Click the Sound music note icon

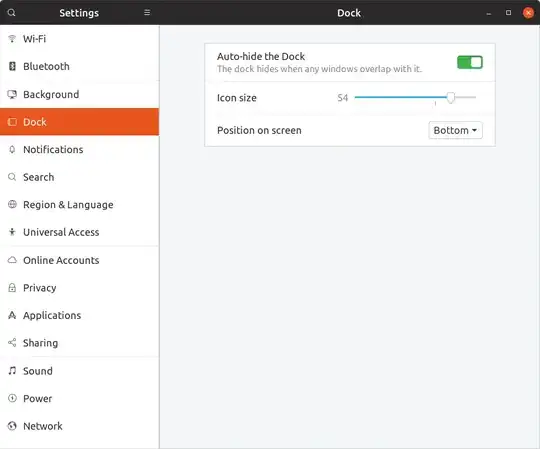[x=12, y=371]
